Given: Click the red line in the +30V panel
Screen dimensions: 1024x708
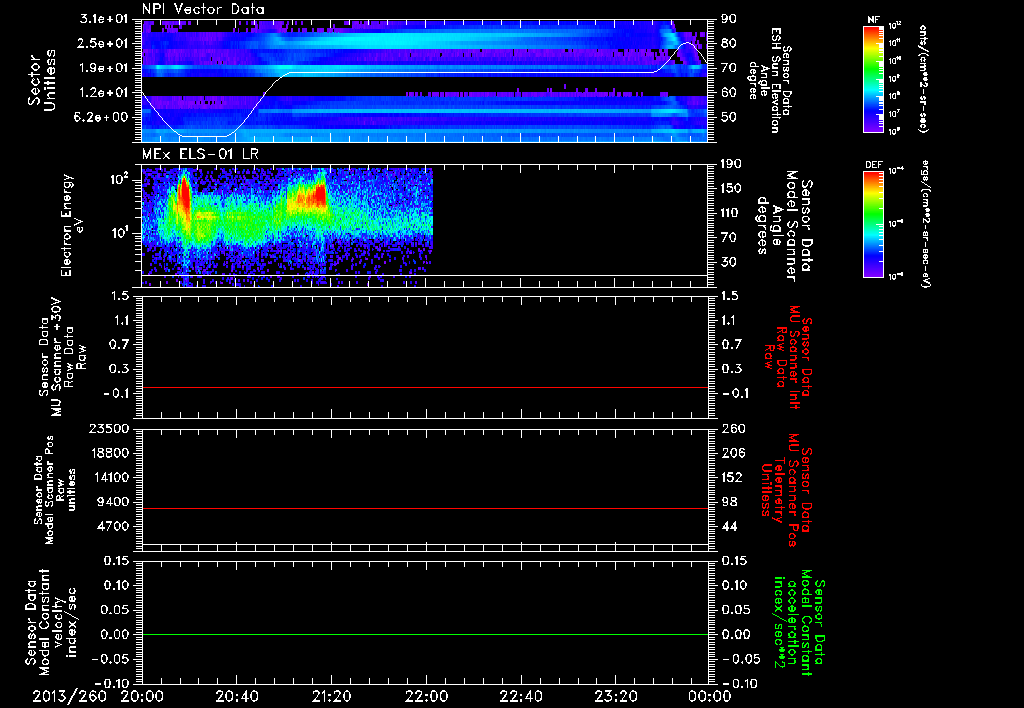Looking at the screenshot, I should (x=424, y=387).
